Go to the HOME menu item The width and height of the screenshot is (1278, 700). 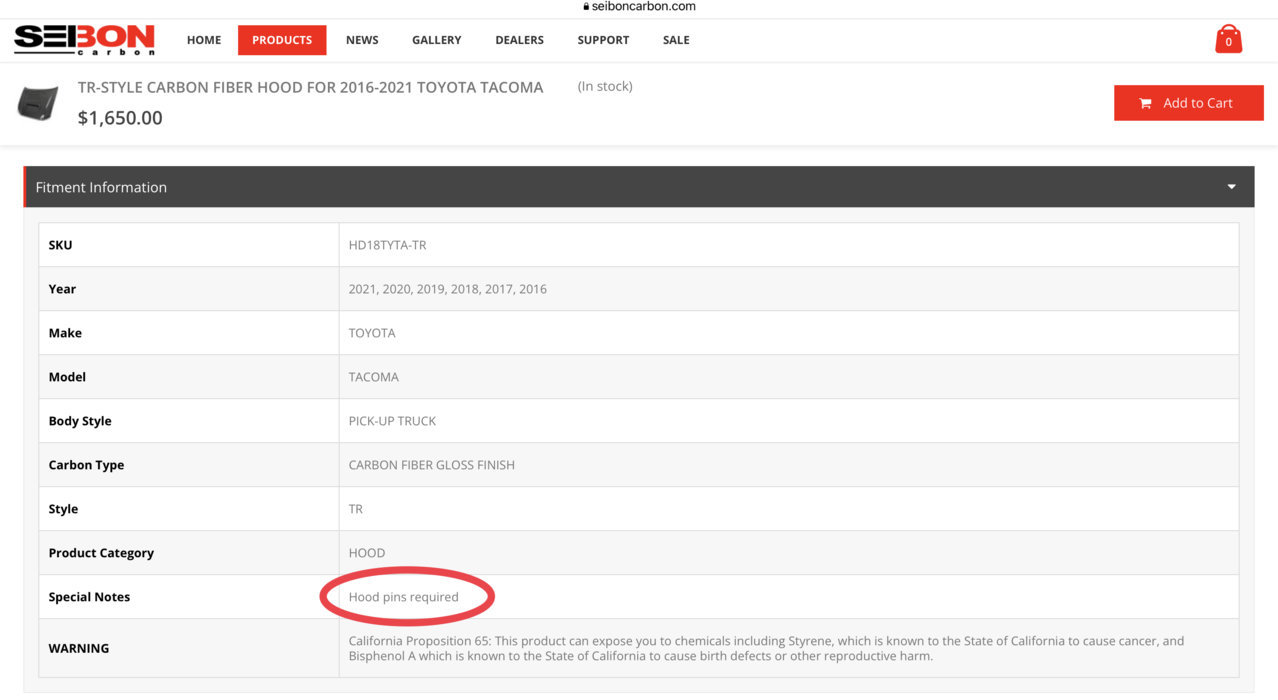[204, 40]
